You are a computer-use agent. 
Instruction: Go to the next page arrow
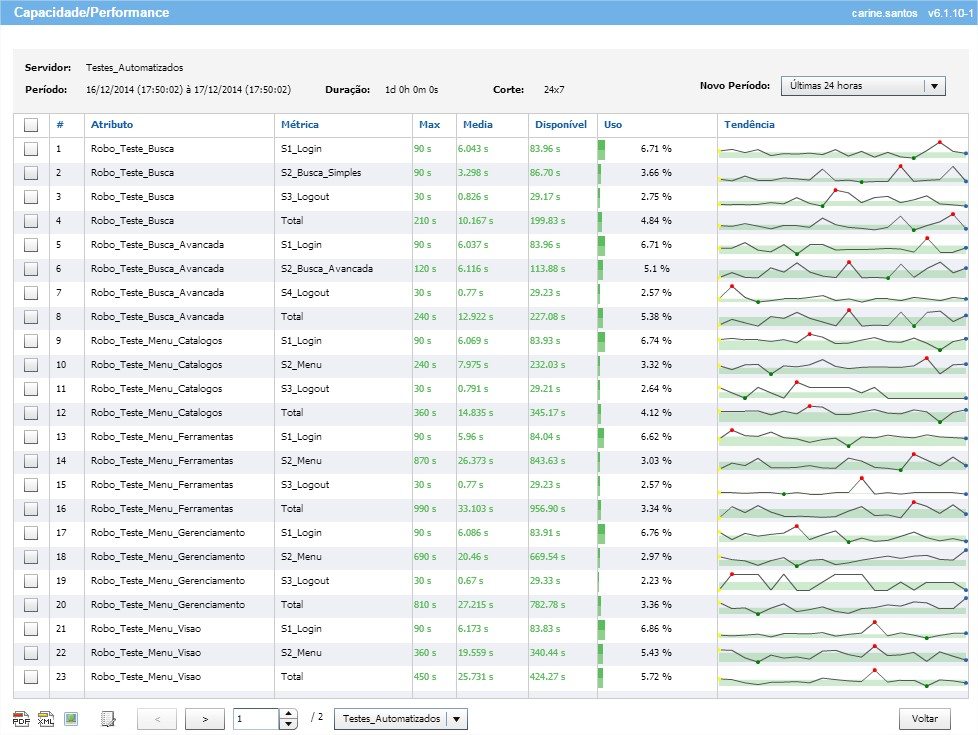pos(205,718)
